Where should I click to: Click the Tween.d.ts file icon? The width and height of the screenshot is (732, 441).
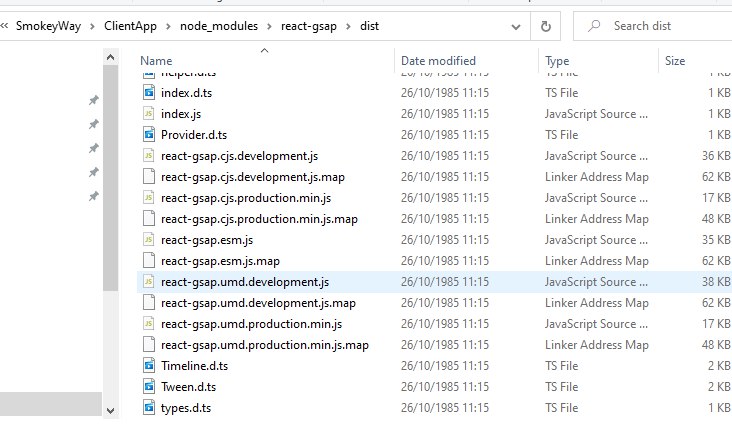[x=148, y=386]
